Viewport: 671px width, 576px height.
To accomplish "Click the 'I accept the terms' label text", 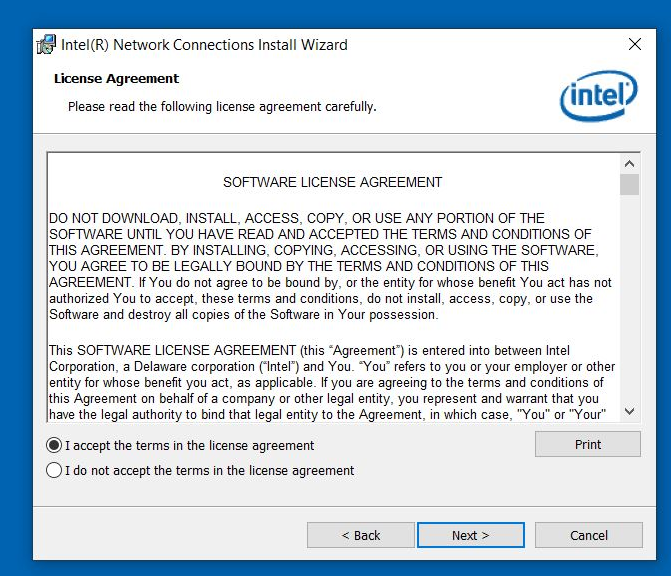I will click(190, 446).
